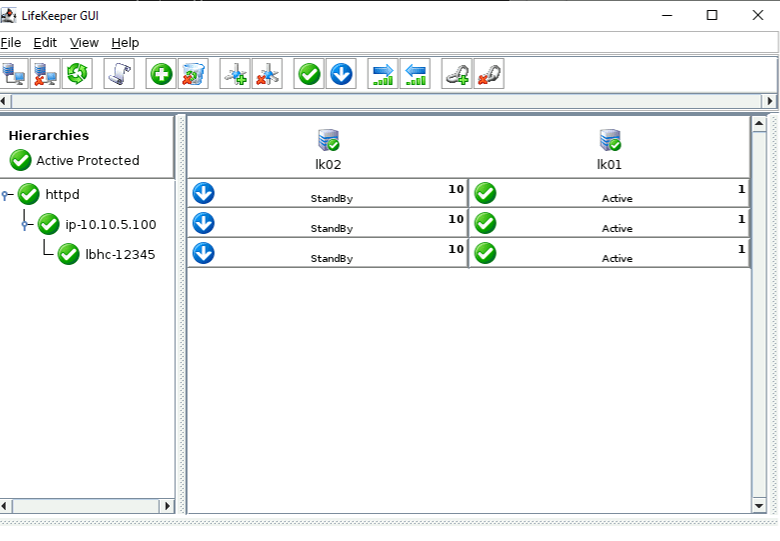
Task: Click the Connect to server toolbar icon
Action: (x=13, y=74)
